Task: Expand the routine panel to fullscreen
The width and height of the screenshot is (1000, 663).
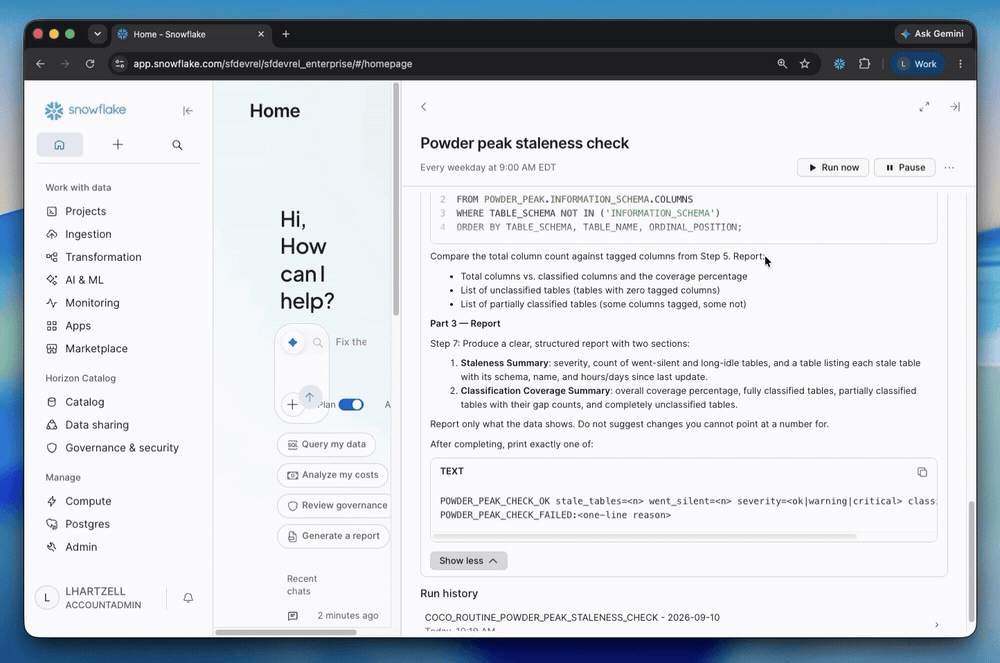Action: [924, 107]
